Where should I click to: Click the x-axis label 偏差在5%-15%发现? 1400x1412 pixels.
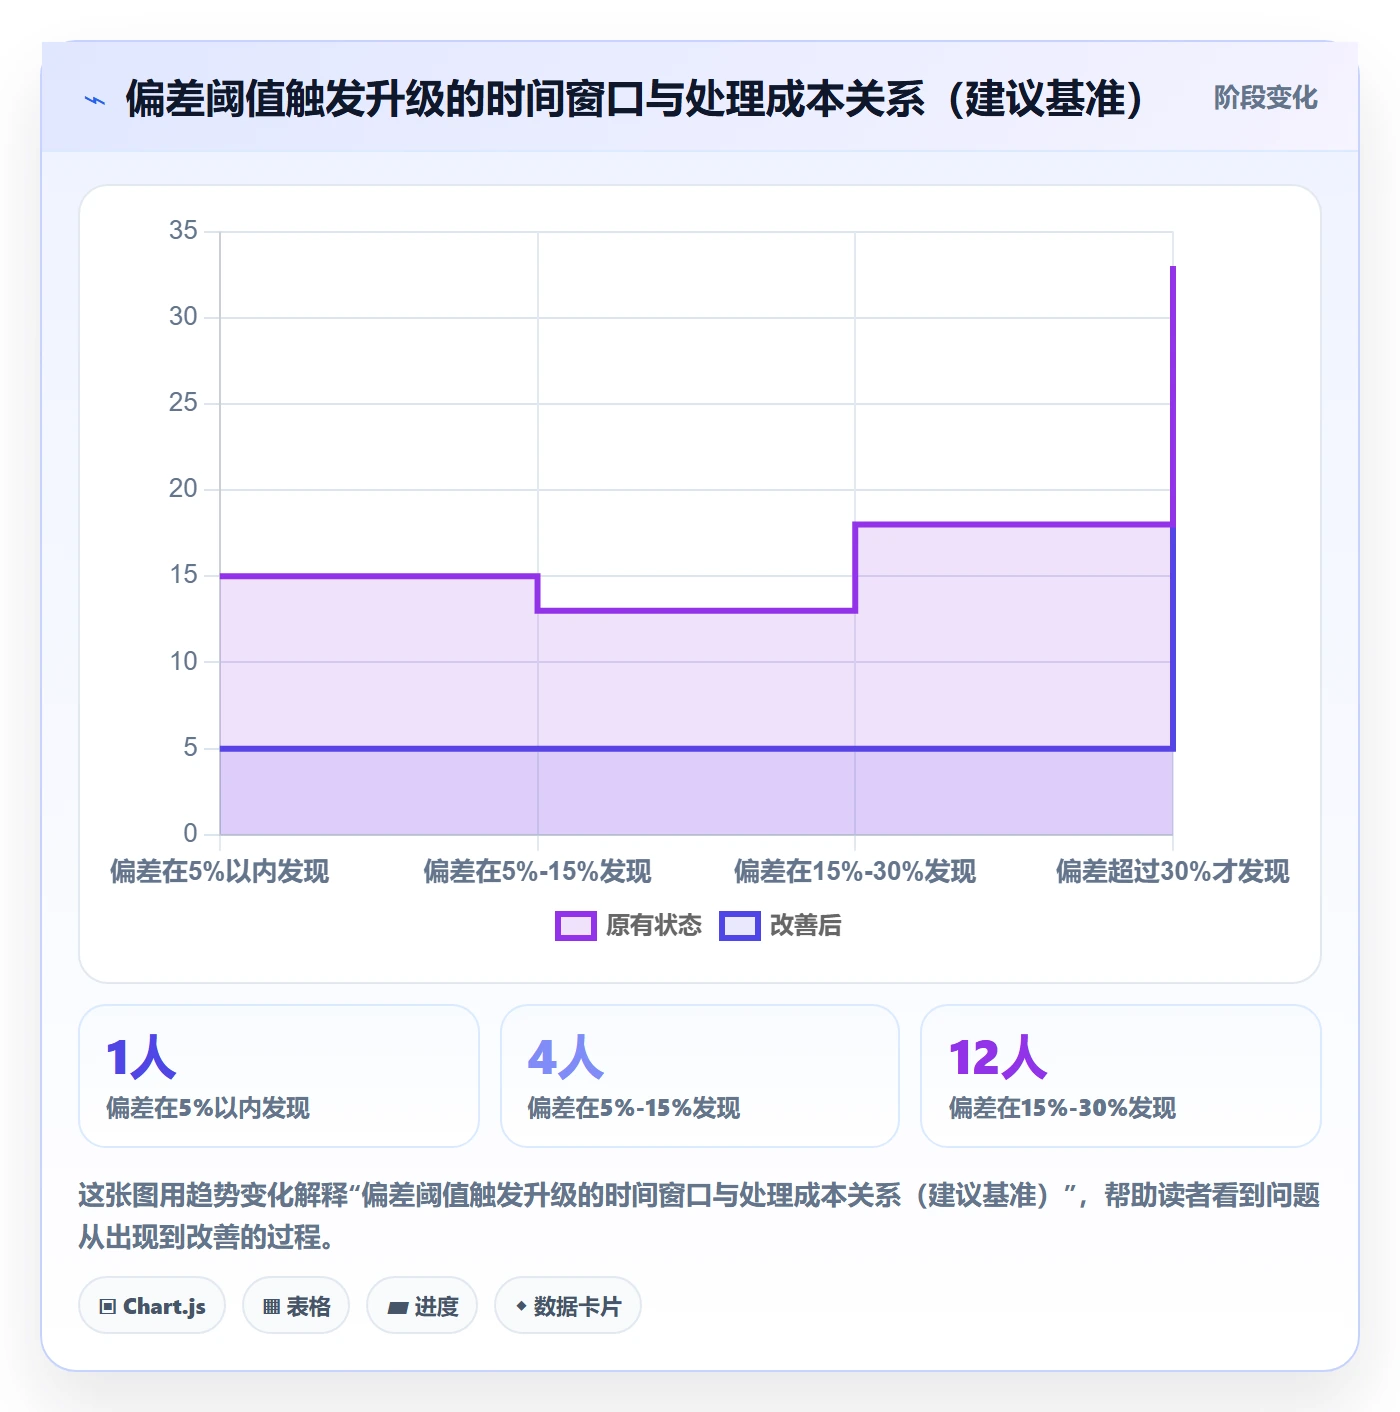(x=538, y=871)
